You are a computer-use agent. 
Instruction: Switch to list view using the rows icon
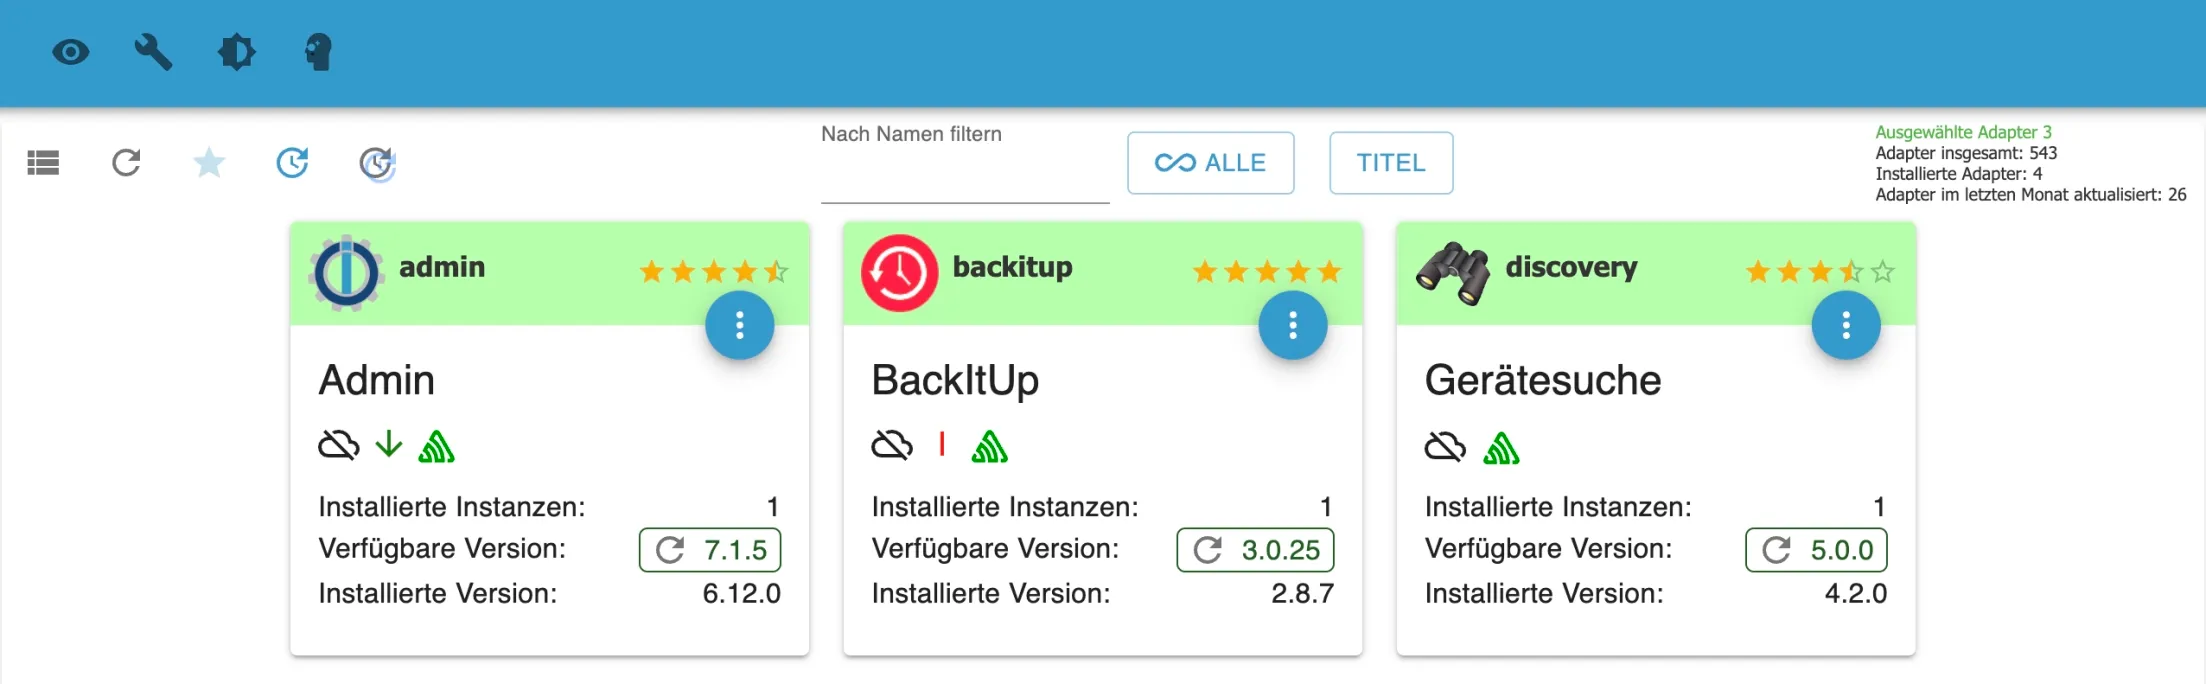43,162
